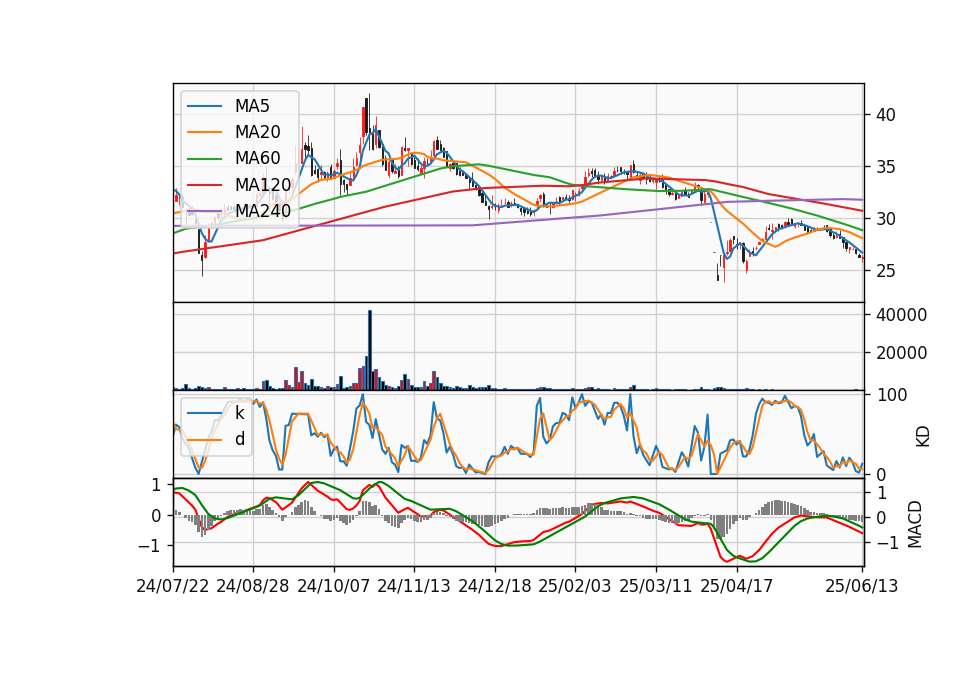Viewport: 960px width, 690px height.
Task: Click the −1 tick on left MACD axis
Action: (149, 546)
